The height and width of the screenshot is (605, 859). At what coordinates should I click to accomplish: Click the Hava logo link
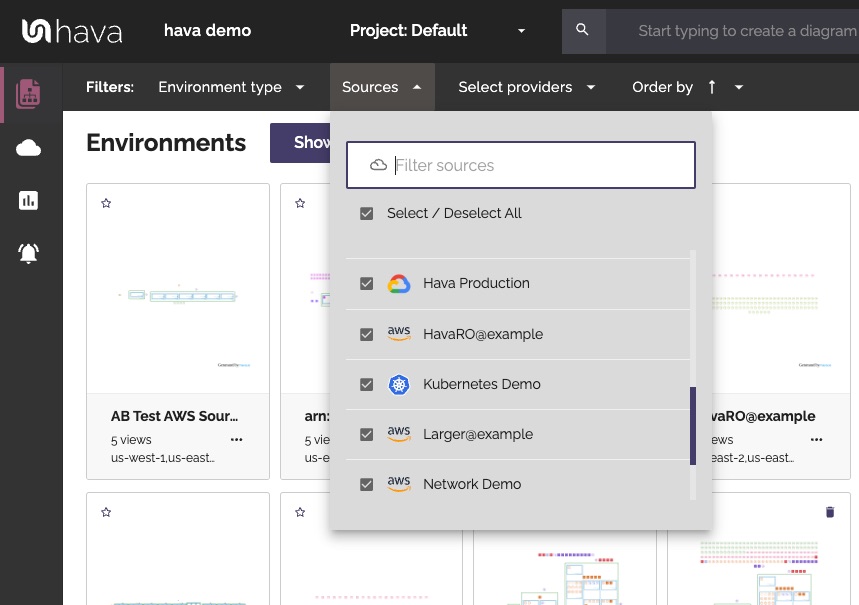[72, 31]
